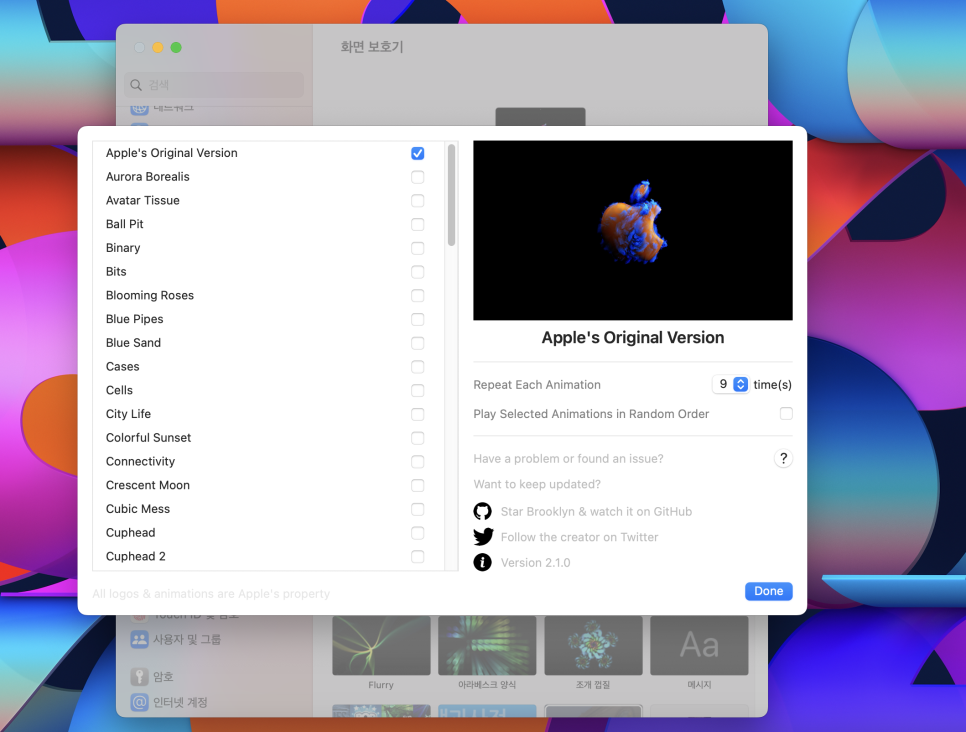The width and height of the screenshot is (966, 732).
Task: Select the Colorful Sunset row label
Action: pos(148,437)
